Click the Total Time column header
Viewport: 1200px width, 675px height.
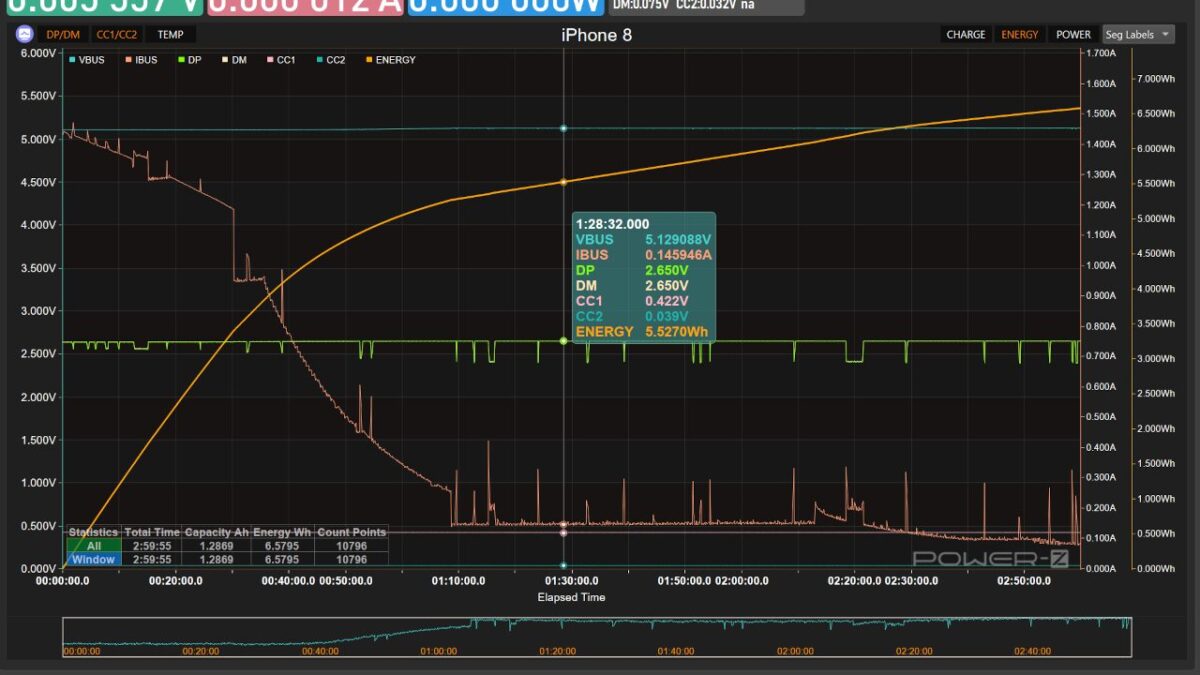point(152,533)
